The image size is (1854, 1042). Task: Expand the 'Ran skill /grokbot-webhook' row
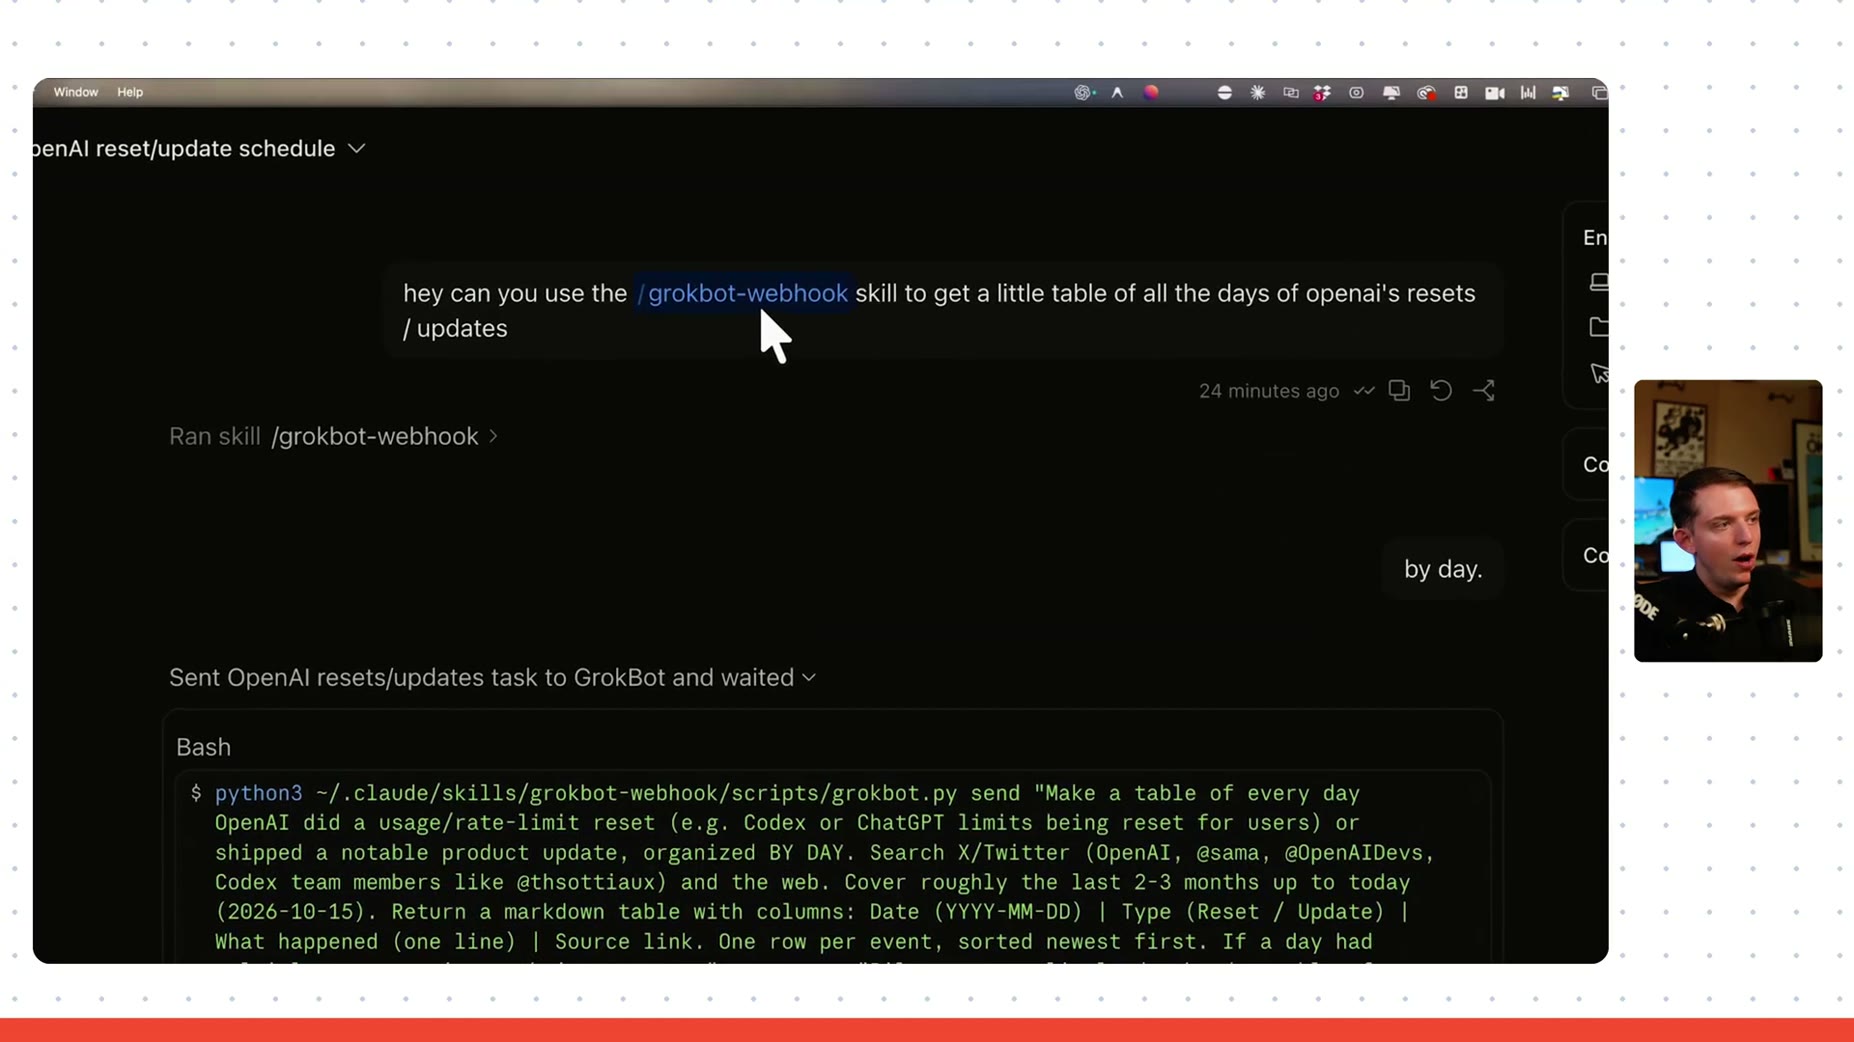[333, 436]
